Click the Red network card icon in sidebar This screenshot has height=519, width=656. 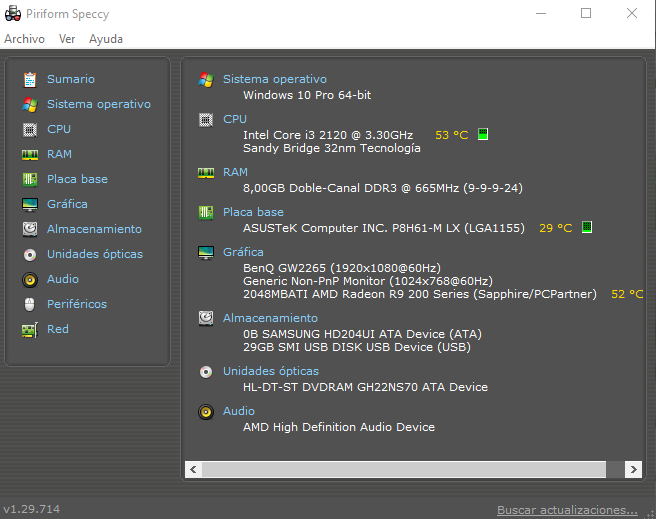pyautogui.click(x=30, y=330)
